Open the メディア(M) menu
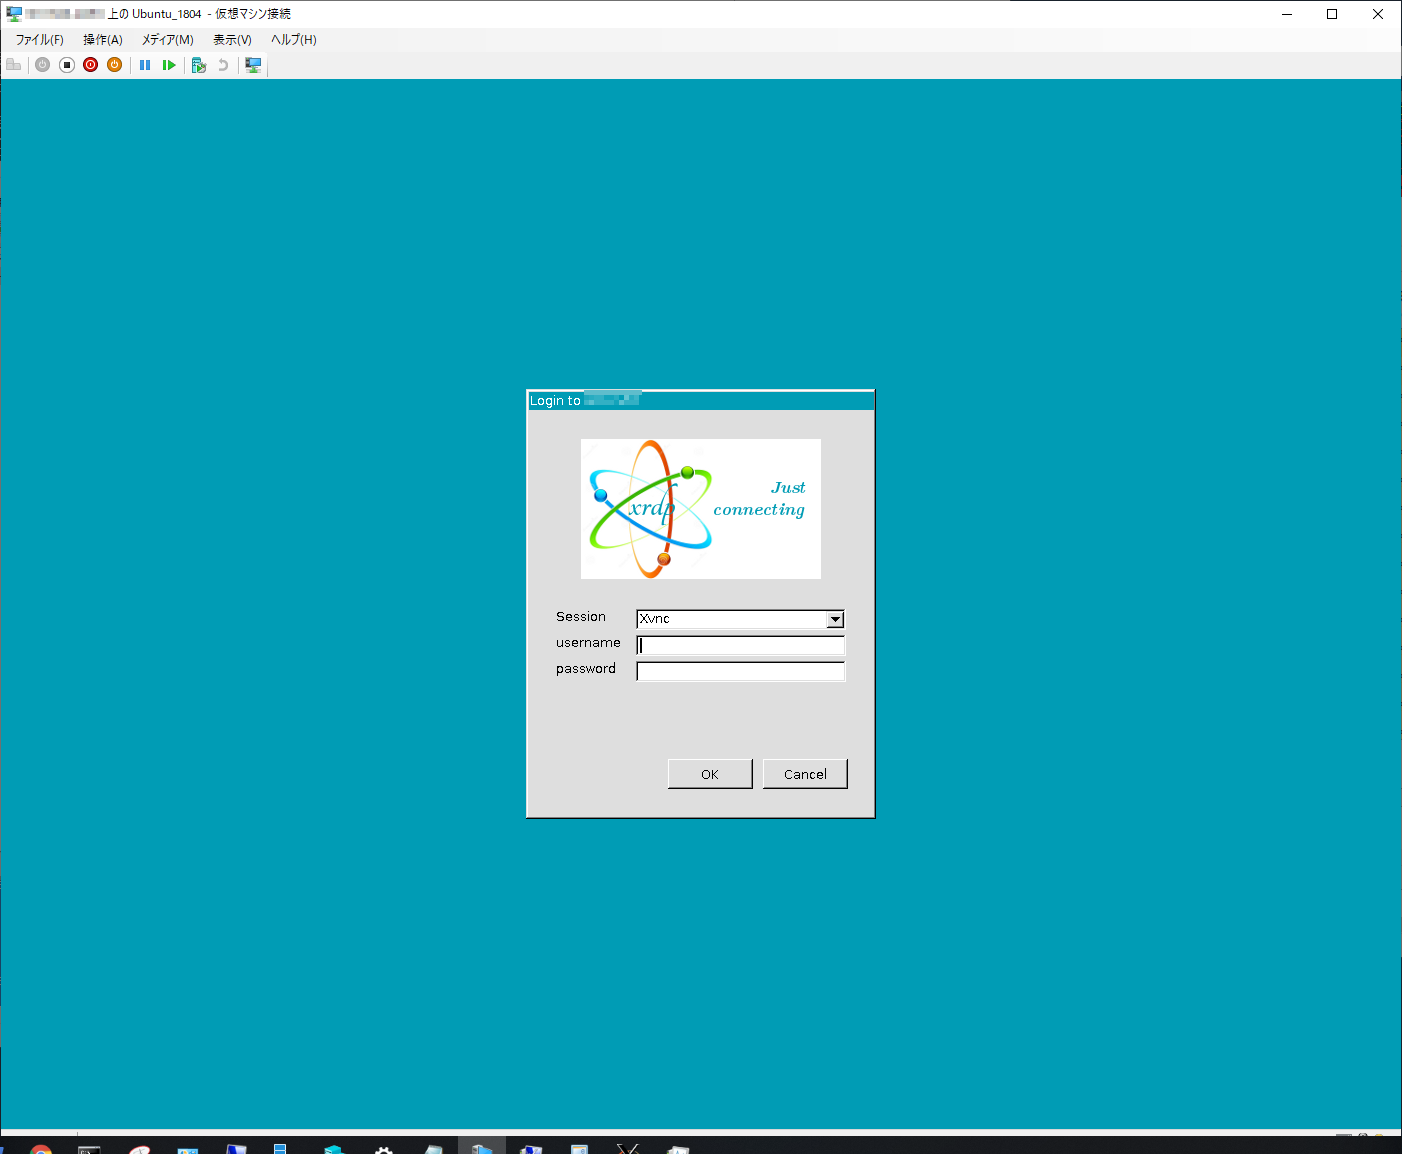Screen dimensions: 1402x1154 point(168,40)
